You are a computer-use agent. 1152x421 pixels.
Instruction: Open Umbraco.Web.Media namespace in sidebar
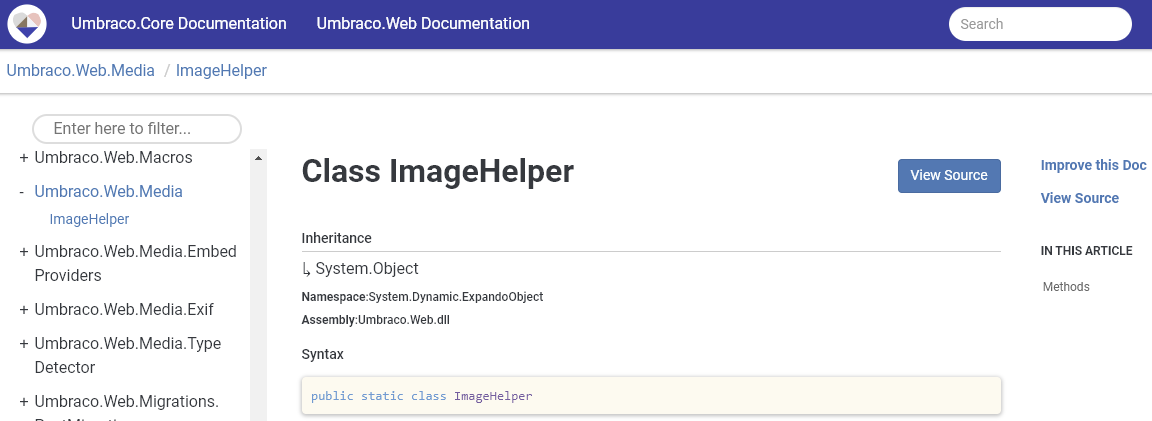pos(108,192)
